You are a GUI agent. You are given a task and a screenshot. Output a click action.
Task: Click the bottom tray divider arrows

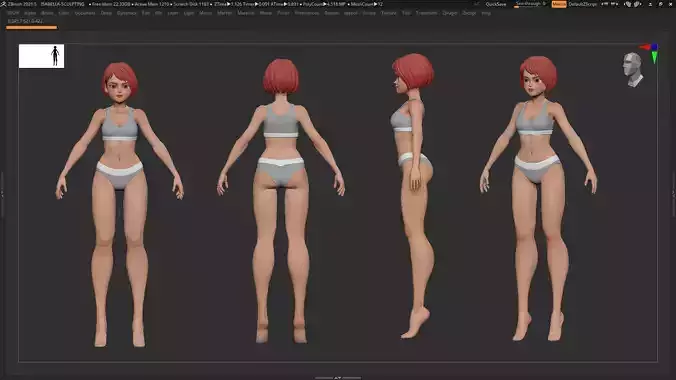[x=338, y=378]
